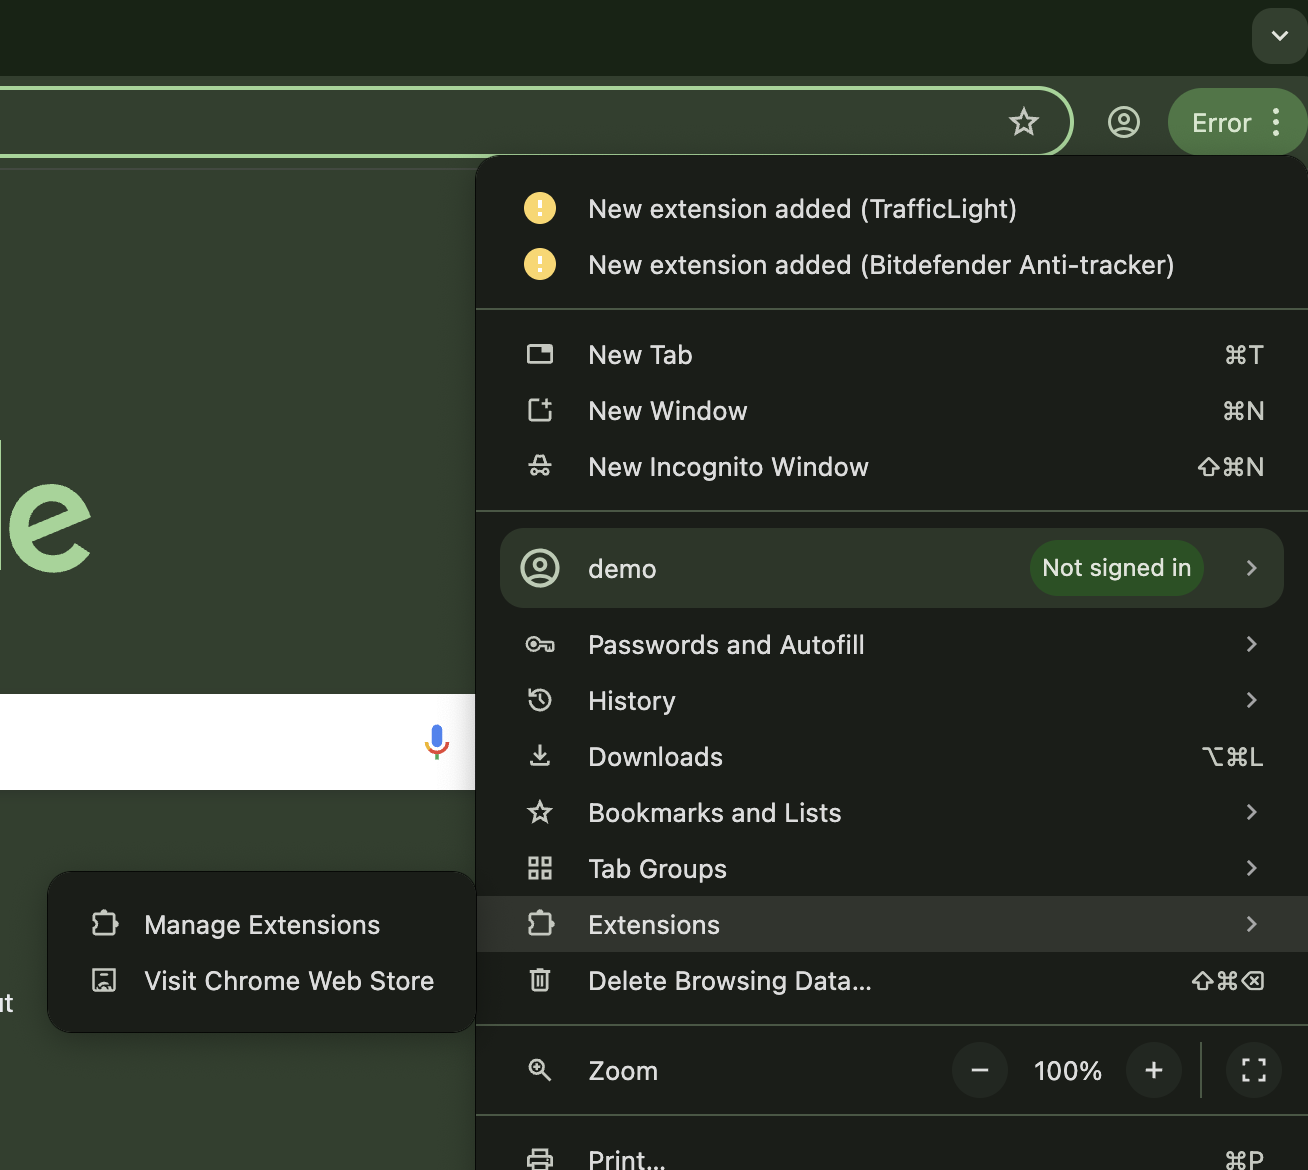Choose New Window from the menu
The height and width of the screenshot is (1170, 1308).
(892, 411)
